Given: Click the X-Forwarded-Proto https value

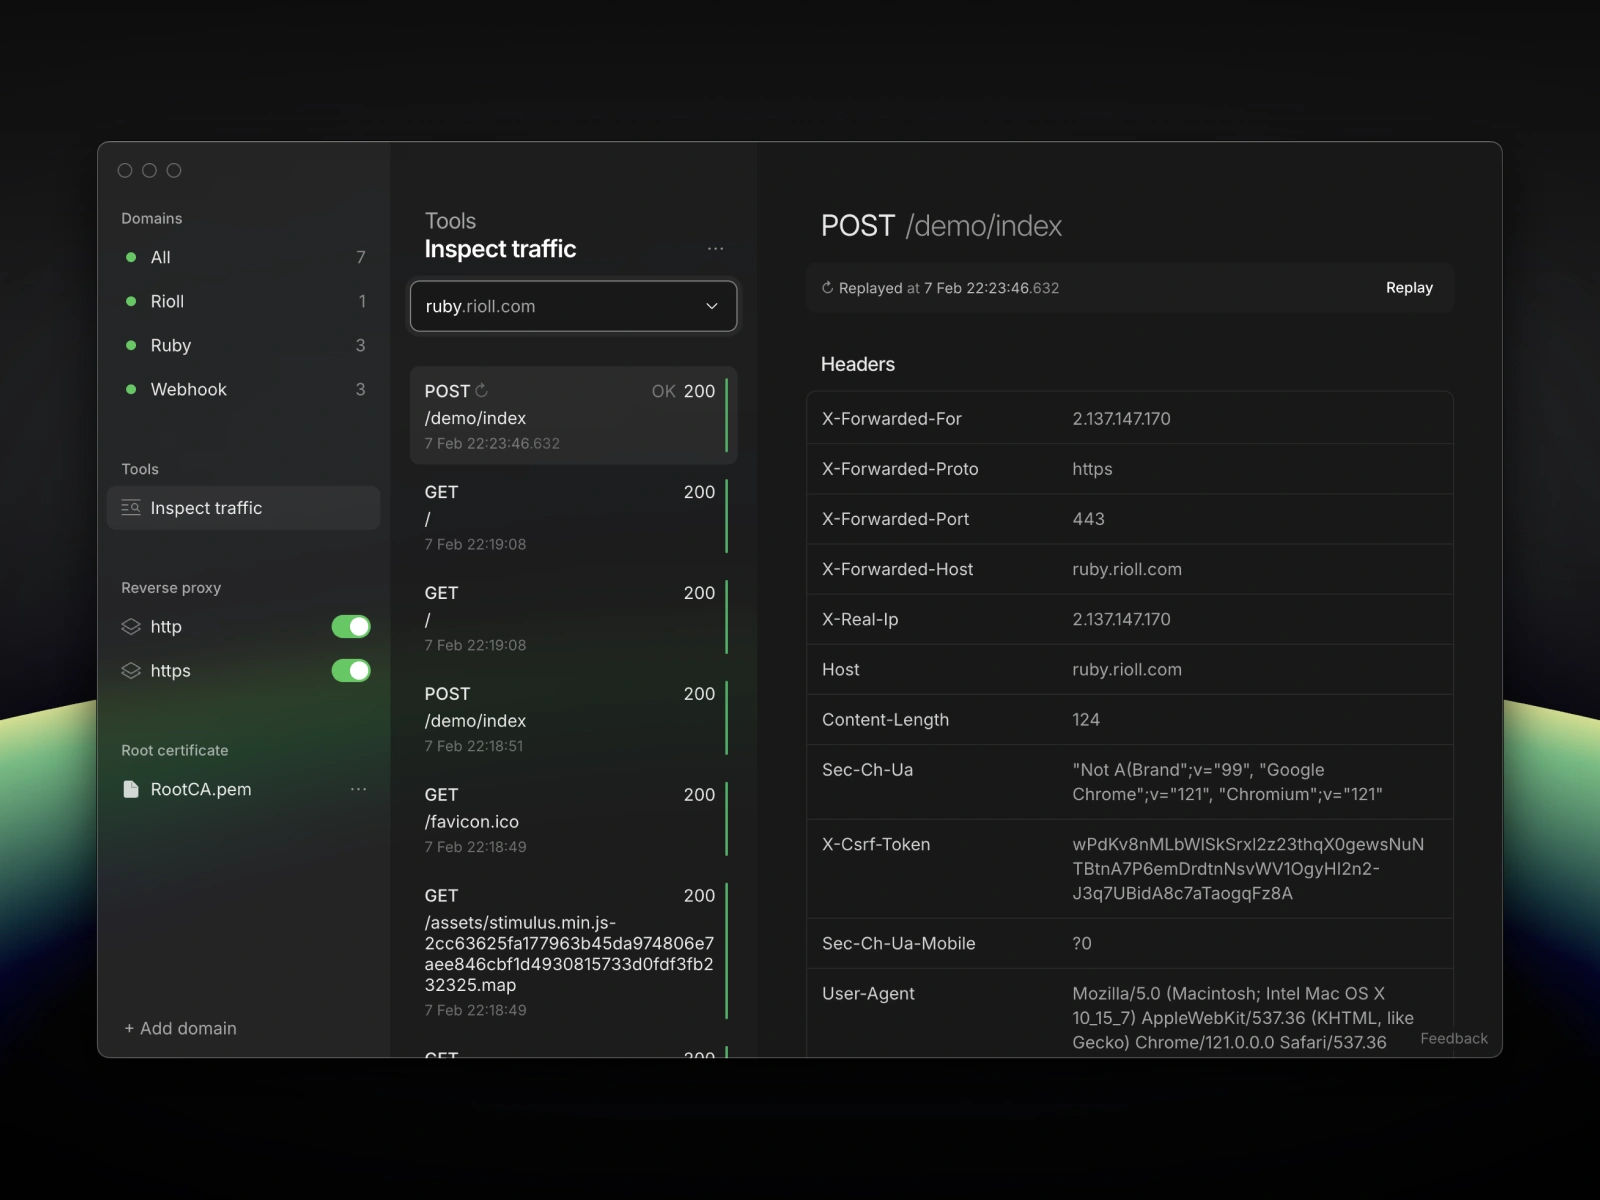Looking at the screenshot, I should [x=1092, y=469].
